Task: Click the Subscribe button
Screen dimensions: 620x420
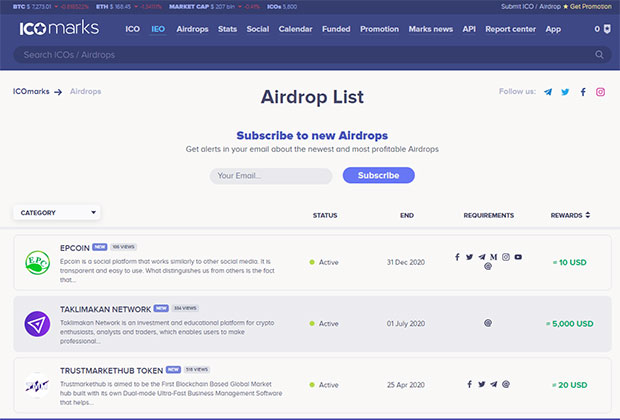Action: [378, 175]
